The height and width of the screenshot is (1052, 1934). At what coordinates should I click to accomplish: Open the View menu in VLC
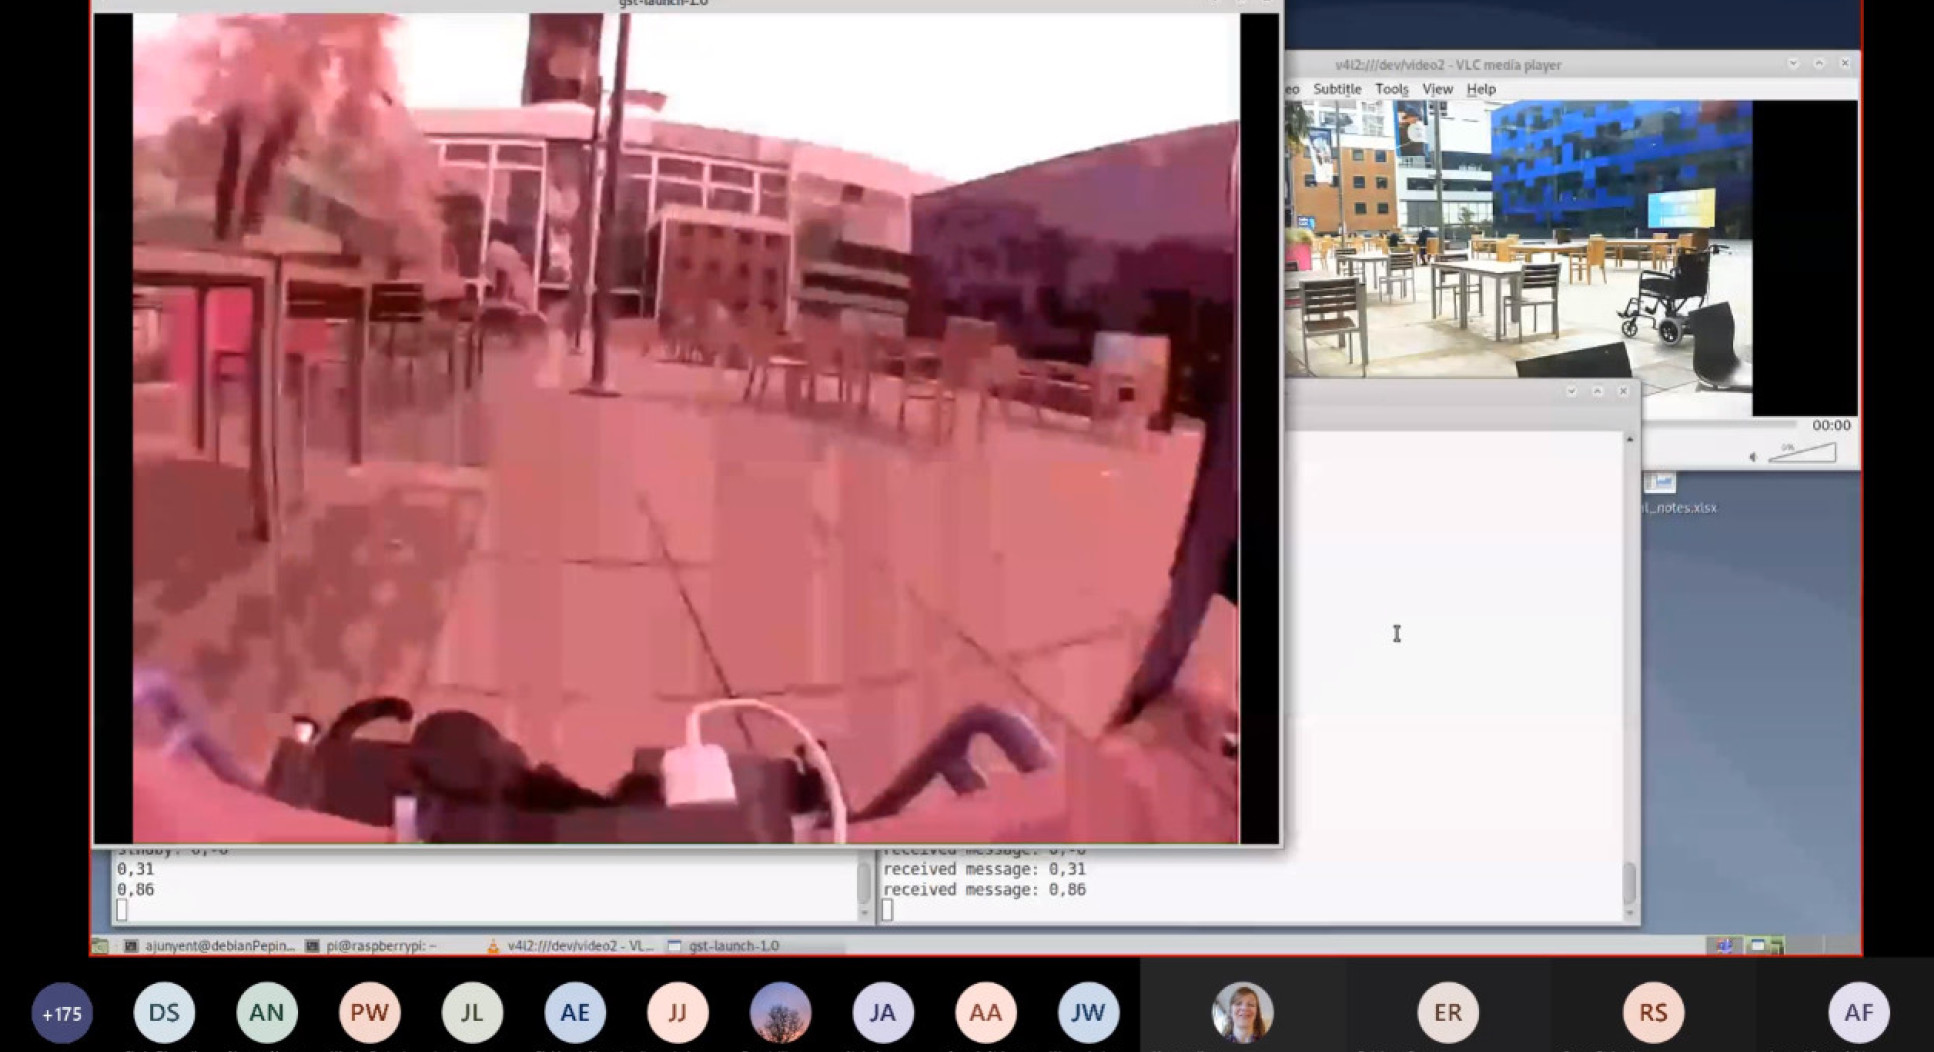[1437, 89]
